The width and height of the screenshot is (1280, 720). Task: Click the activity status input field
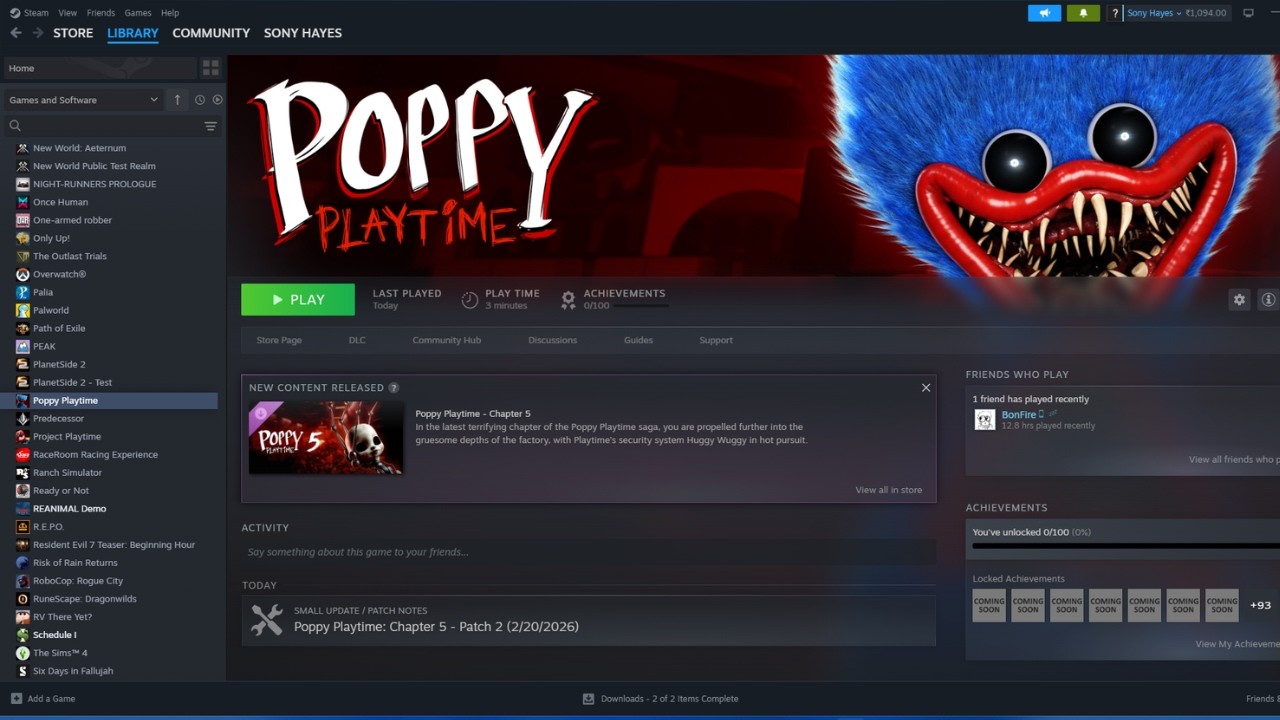(x=589, y=552)
